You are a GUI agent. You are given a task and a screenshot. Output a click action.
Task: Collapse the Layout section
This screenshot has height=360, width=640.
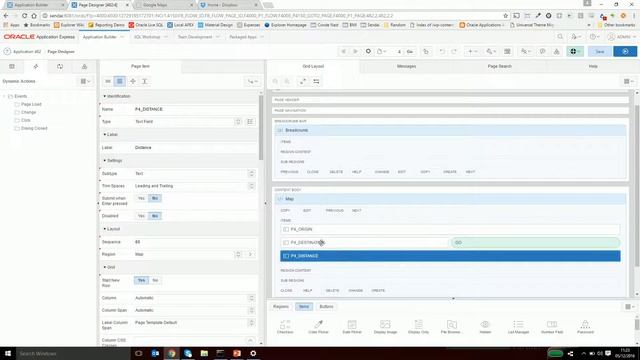pos(105,229)
